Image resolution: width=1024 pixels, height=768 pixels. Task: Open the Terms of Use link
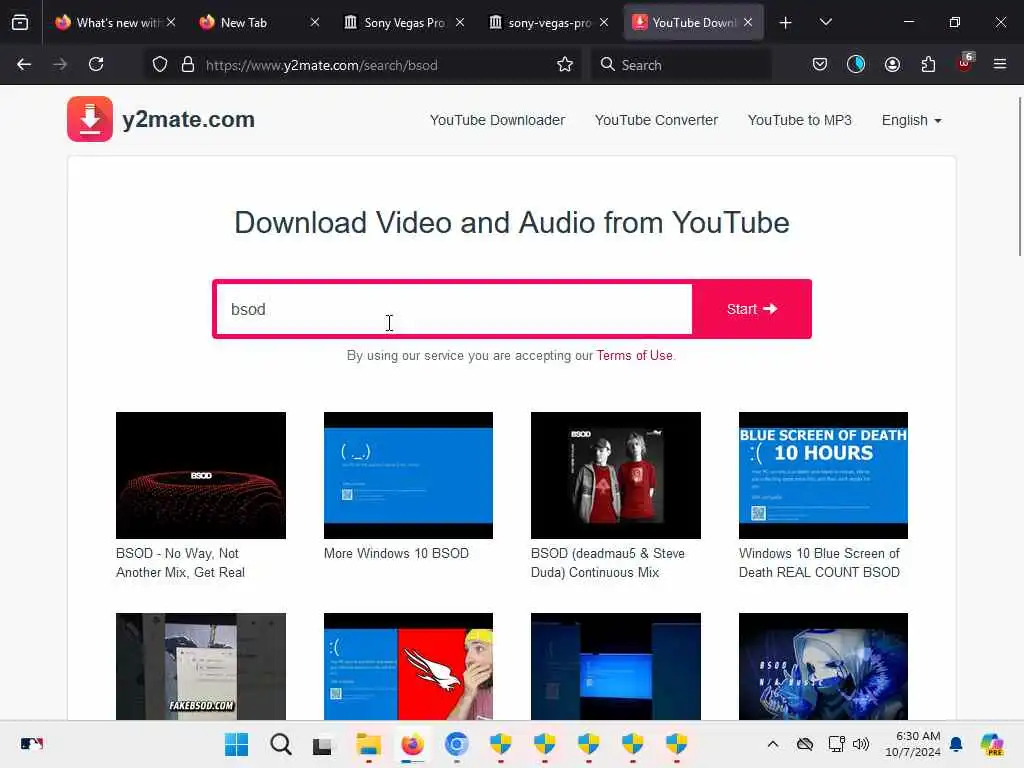[x=634, y=355]
